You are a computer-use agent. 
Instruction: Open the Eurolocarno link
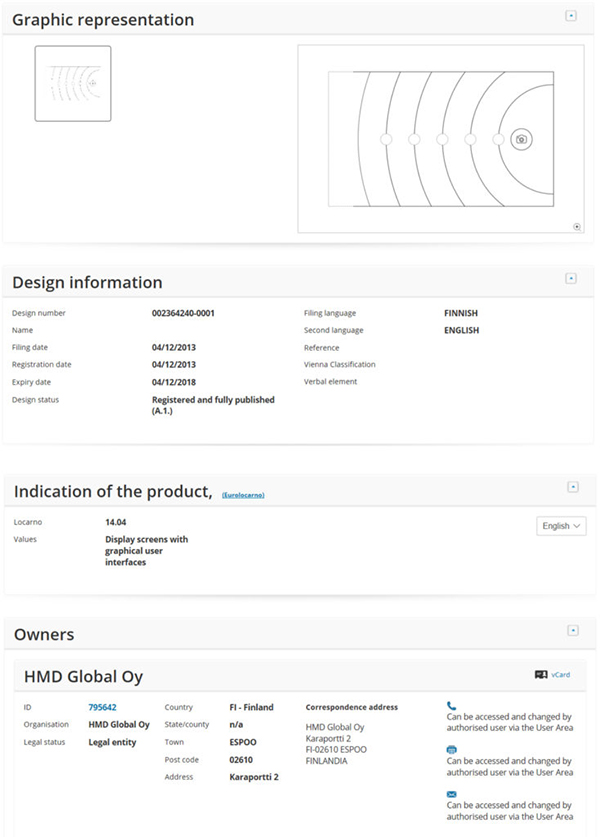coord(243,495)
